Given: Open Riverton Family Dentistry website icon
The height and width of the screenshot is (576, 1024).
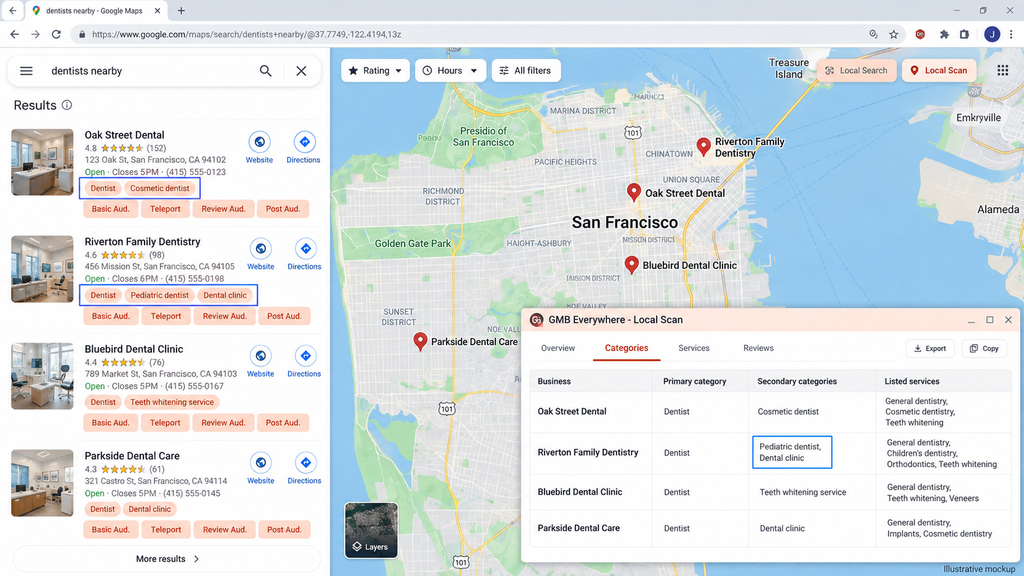Looking at the screenshot, I should click(x=261, y=249).
